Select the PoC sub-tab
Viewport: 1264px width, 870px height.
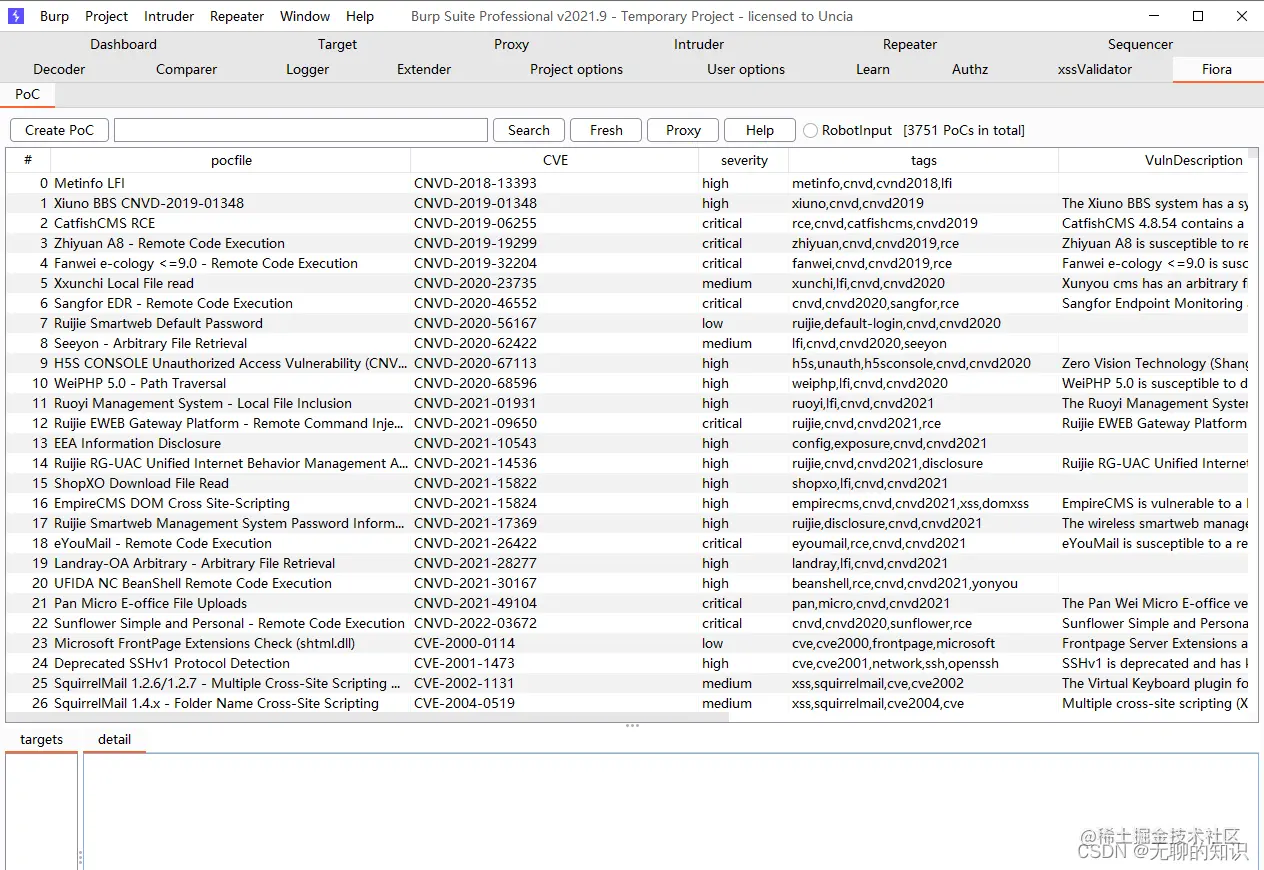(28, 94)
